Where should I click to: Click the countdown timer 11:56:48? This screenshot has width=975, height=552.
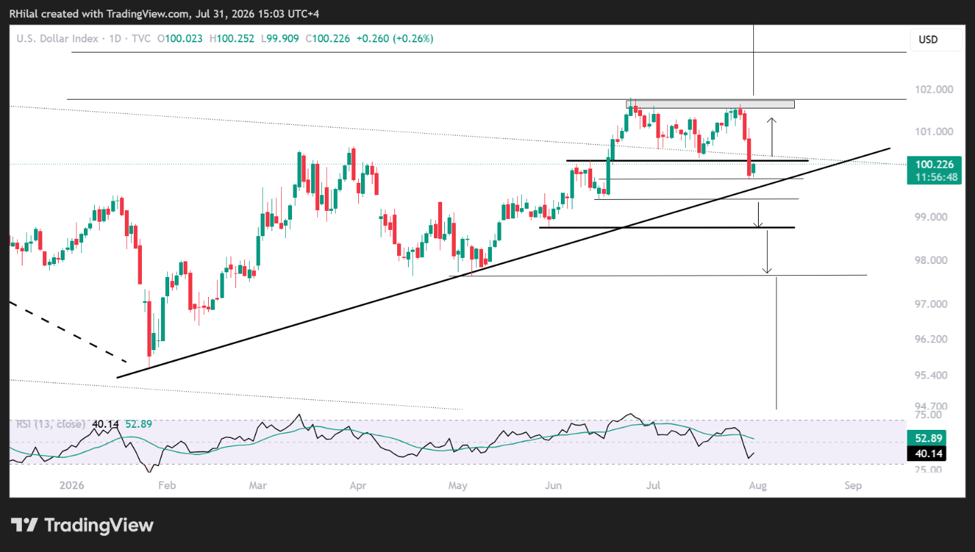point(936,177)
